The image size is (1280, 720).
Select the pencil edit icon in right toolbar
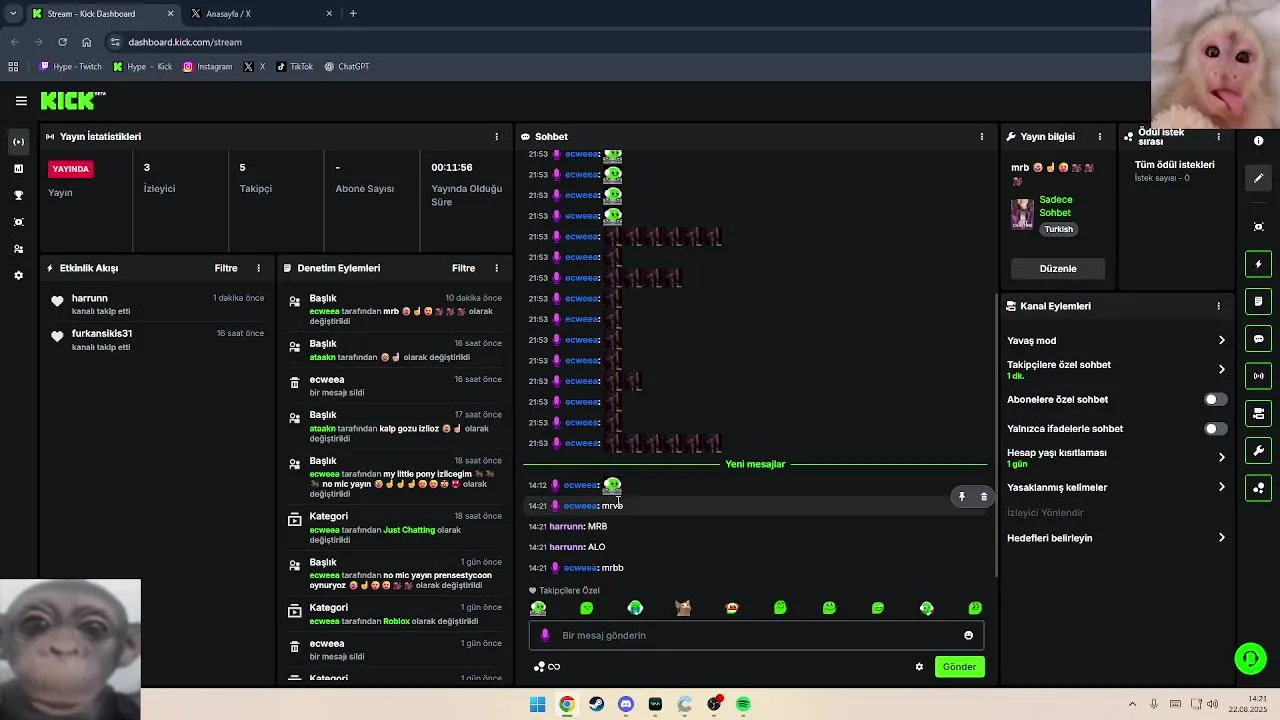1259,178
